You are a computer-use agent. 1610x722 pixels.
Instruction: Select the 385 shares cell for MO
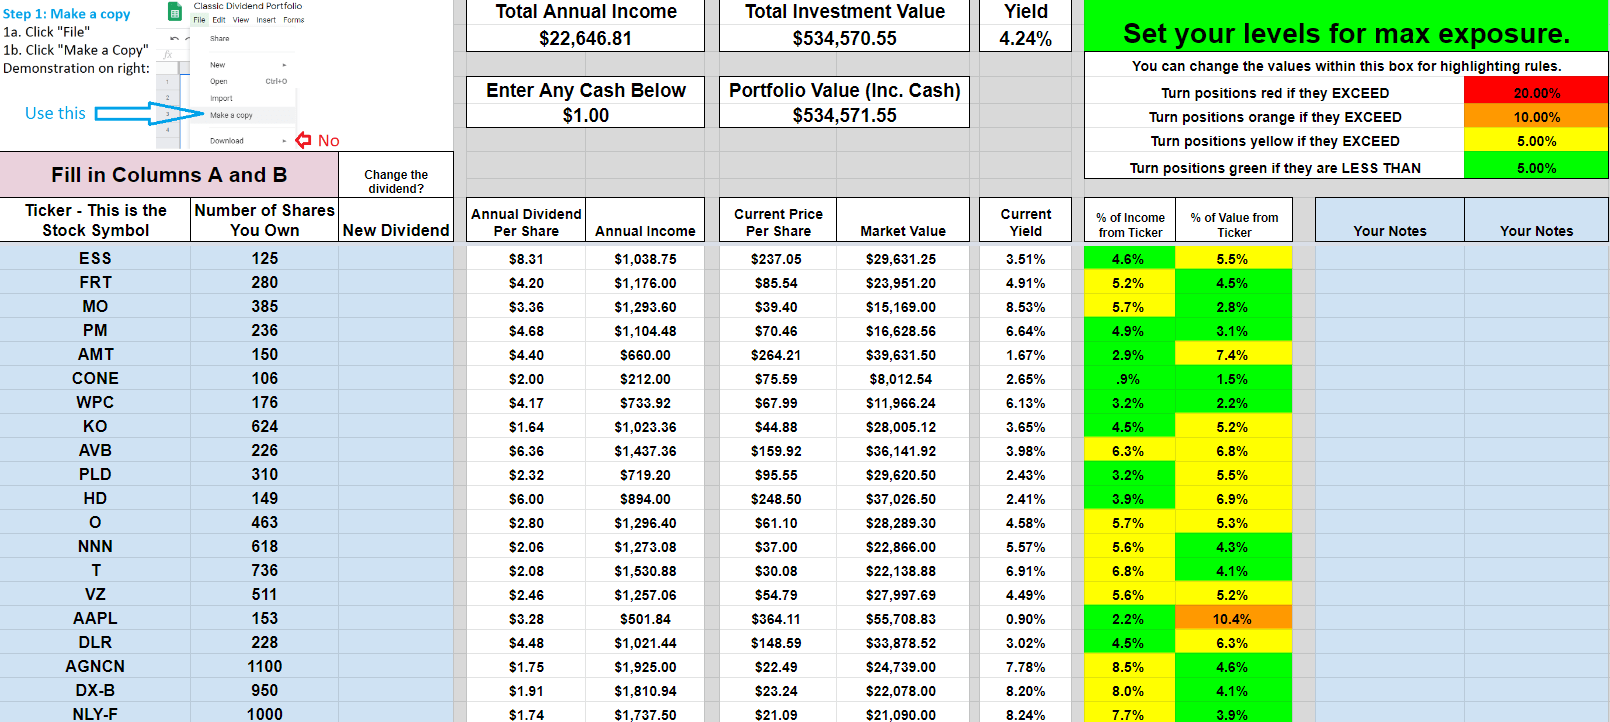coord(265,306)
